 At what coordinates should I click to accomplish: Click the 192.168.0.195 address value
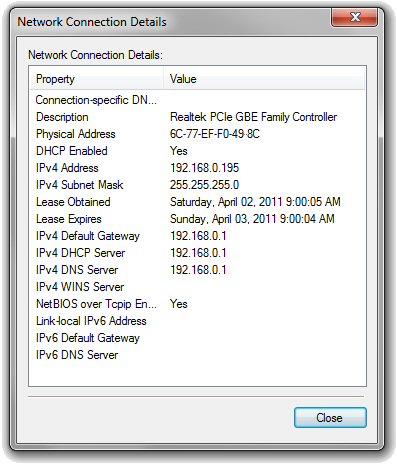[204, 168]
